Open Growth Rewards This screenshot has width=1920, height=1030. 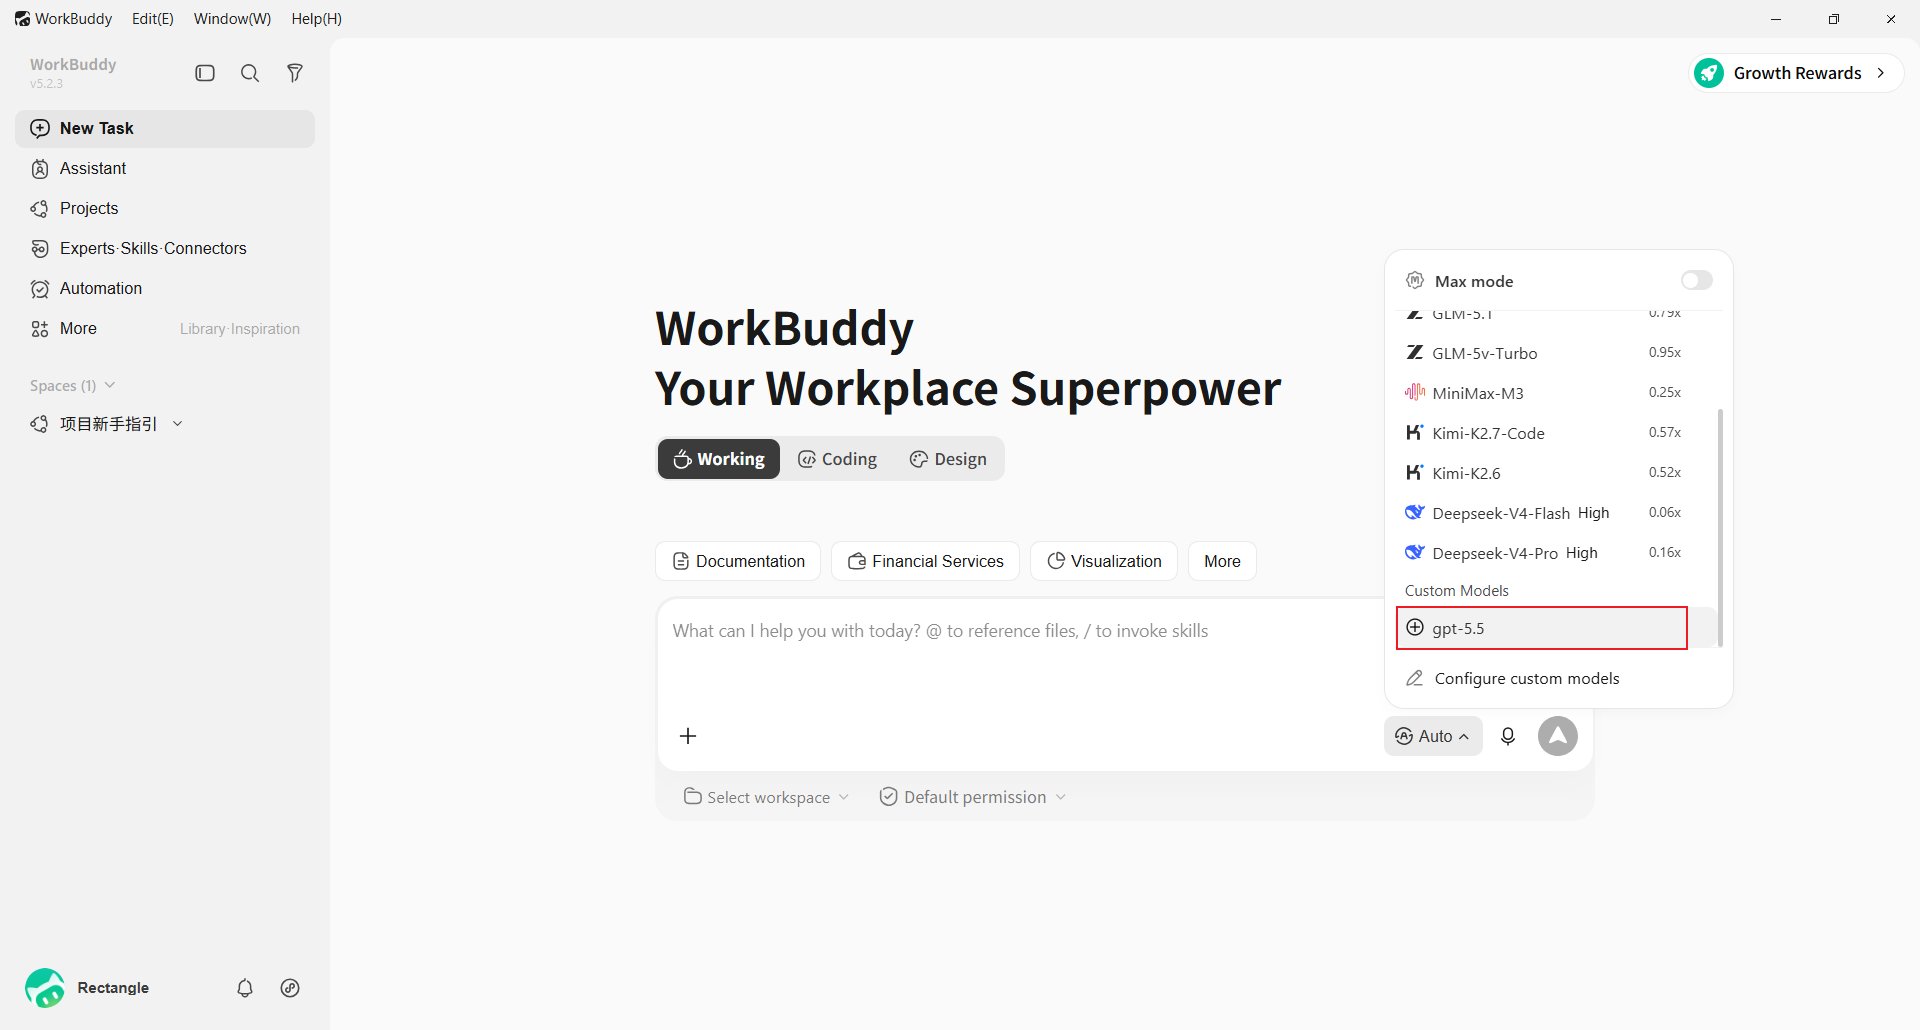coord(1796,73)
